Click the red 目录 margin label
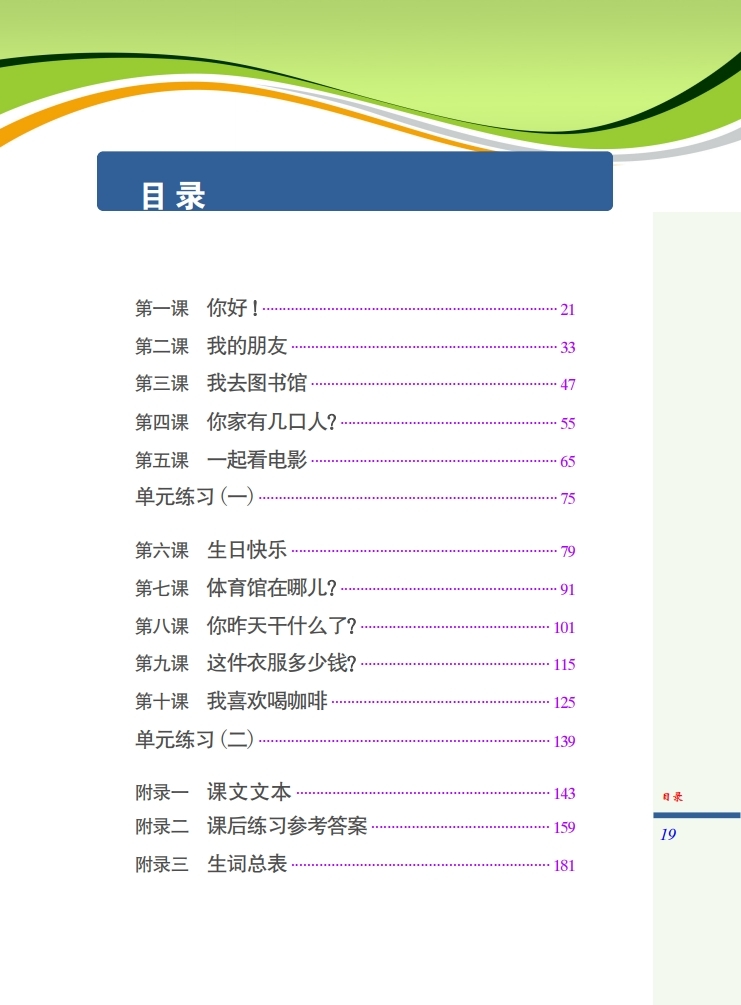 672,797
